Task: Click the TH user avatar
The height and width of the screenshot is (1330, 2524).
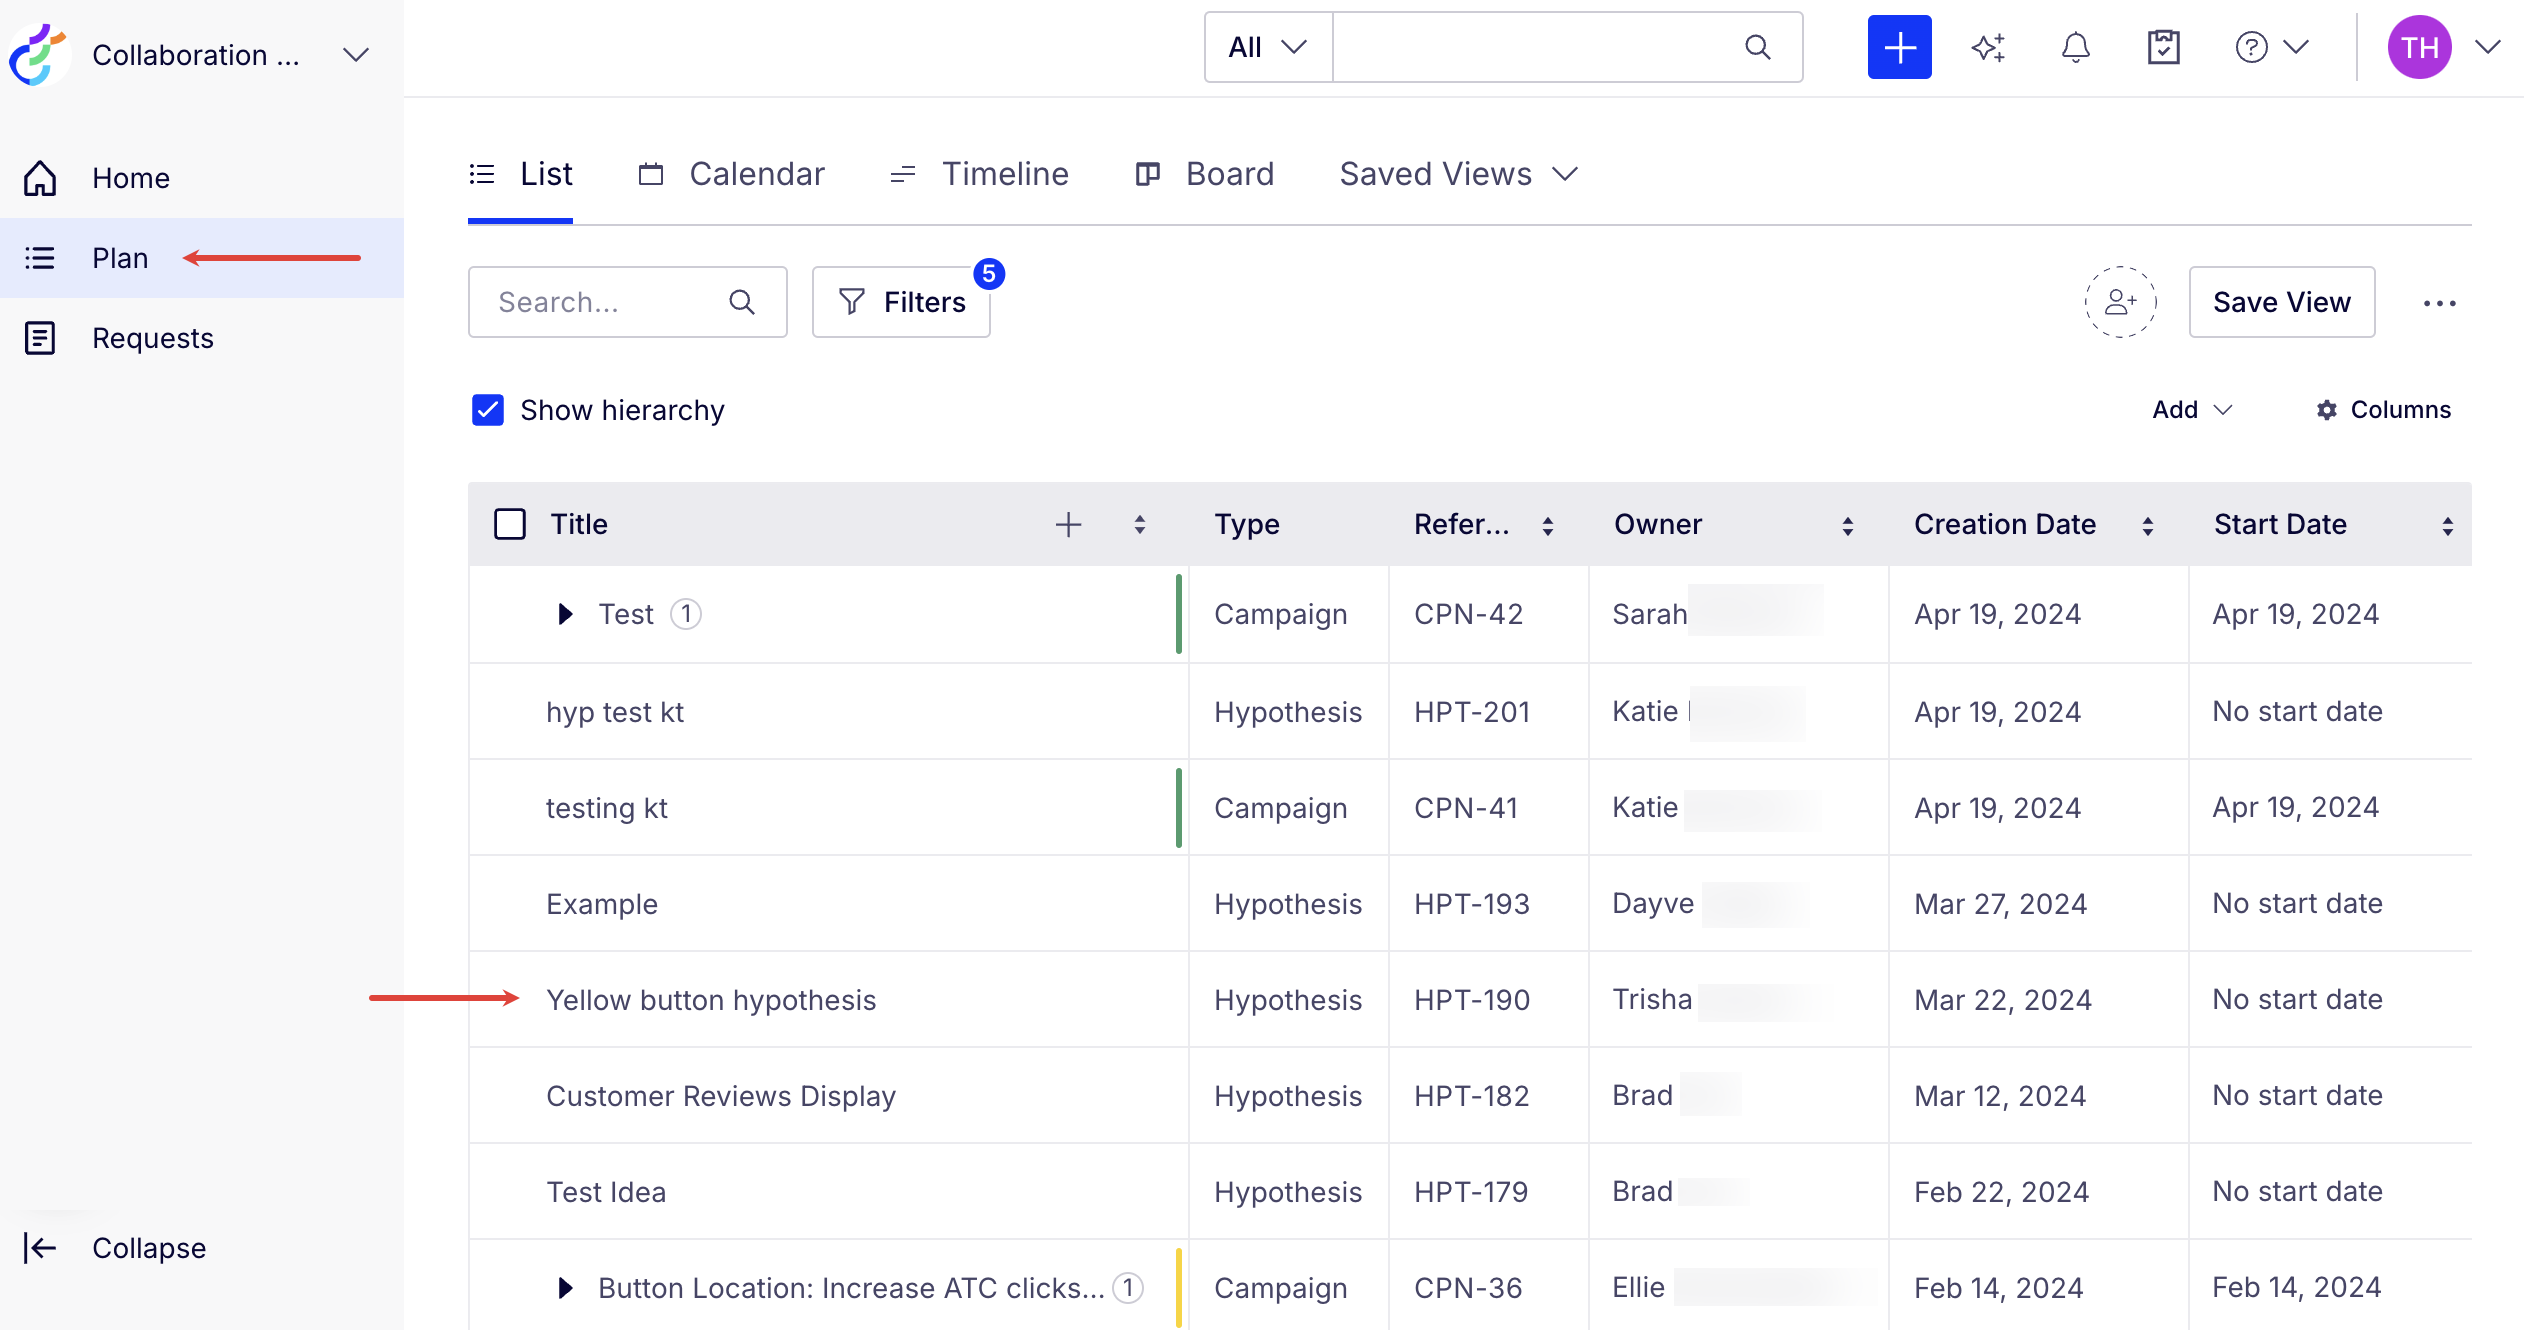Action: 2419,47
